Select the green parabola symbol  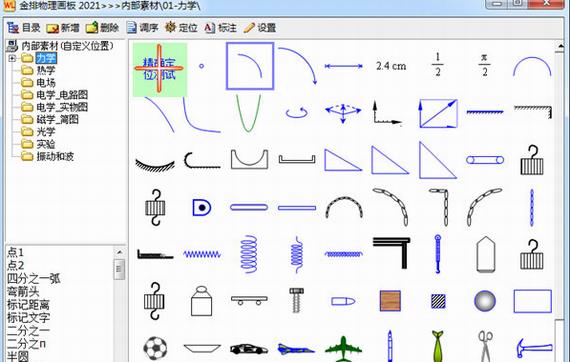point(248,113)
